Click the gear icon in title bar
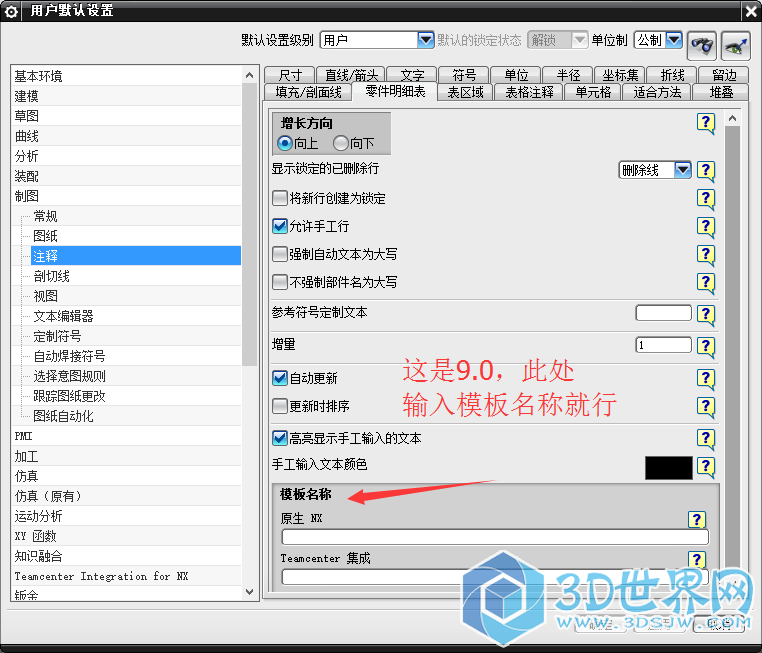 click(x=11, y=11)
